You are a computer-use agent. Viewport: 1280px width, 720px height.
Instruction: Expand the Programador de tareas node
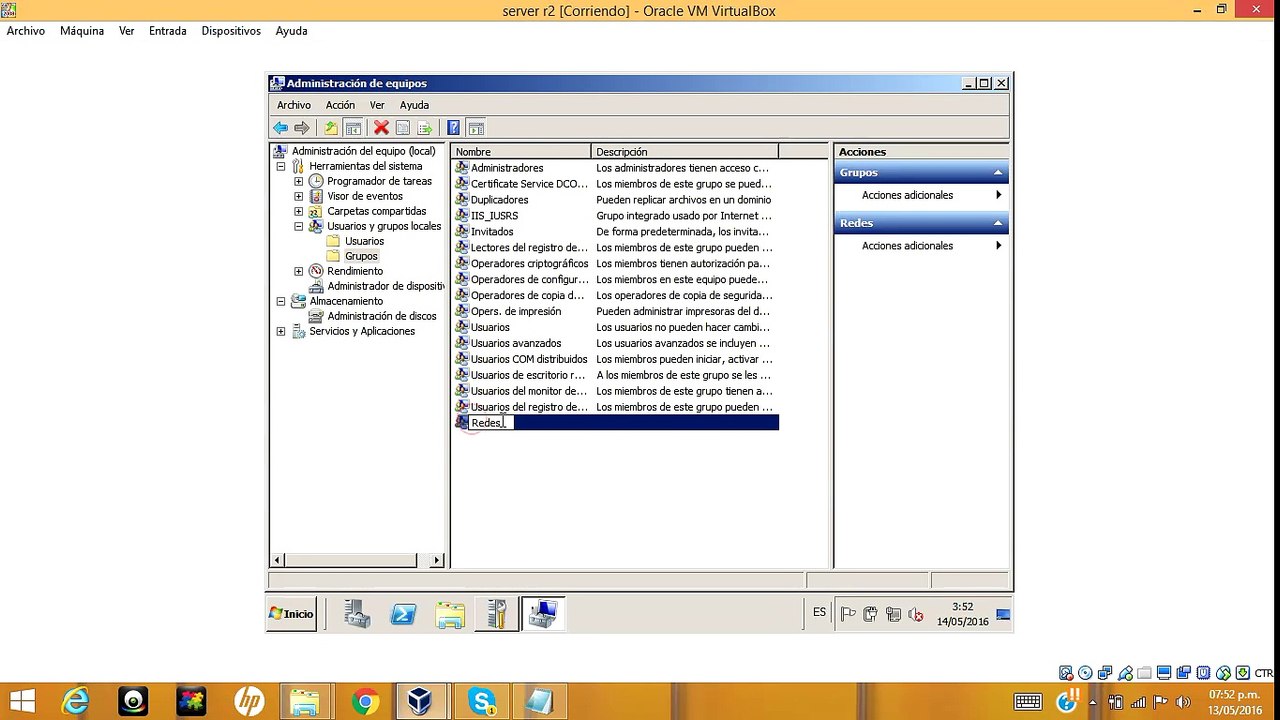pos(299,182)
